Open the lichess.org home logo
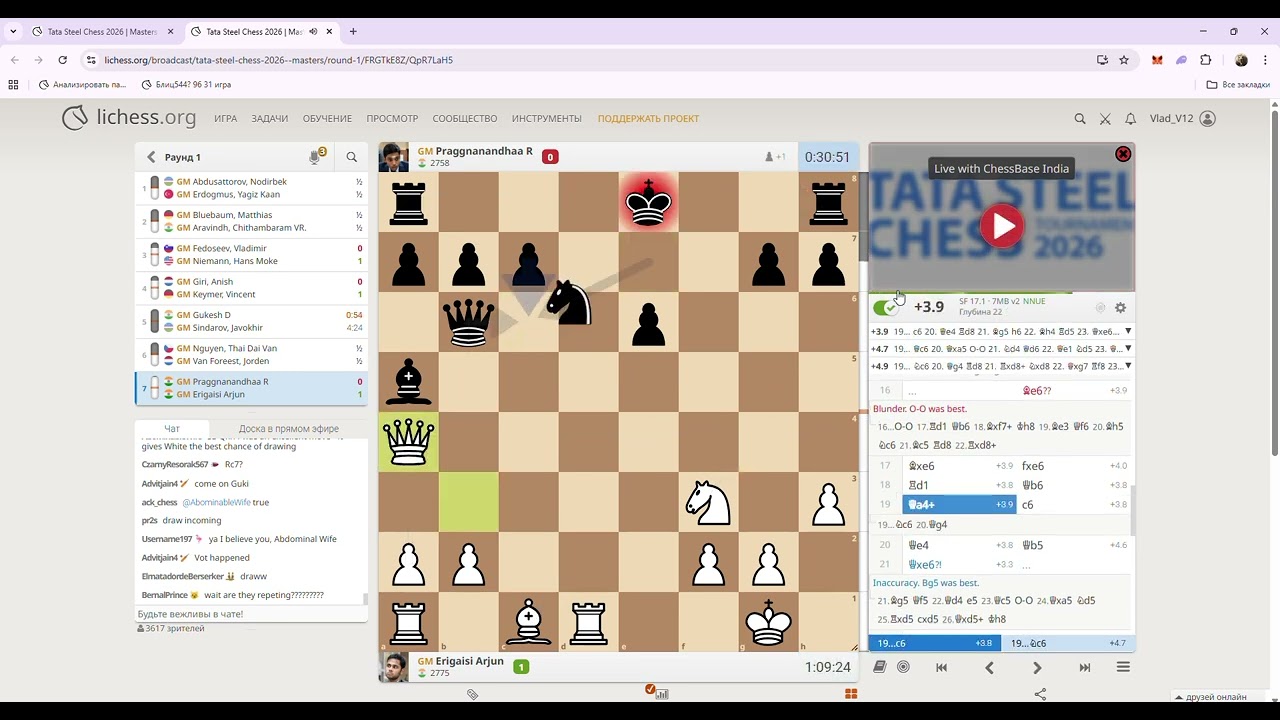 click(129, 118)
